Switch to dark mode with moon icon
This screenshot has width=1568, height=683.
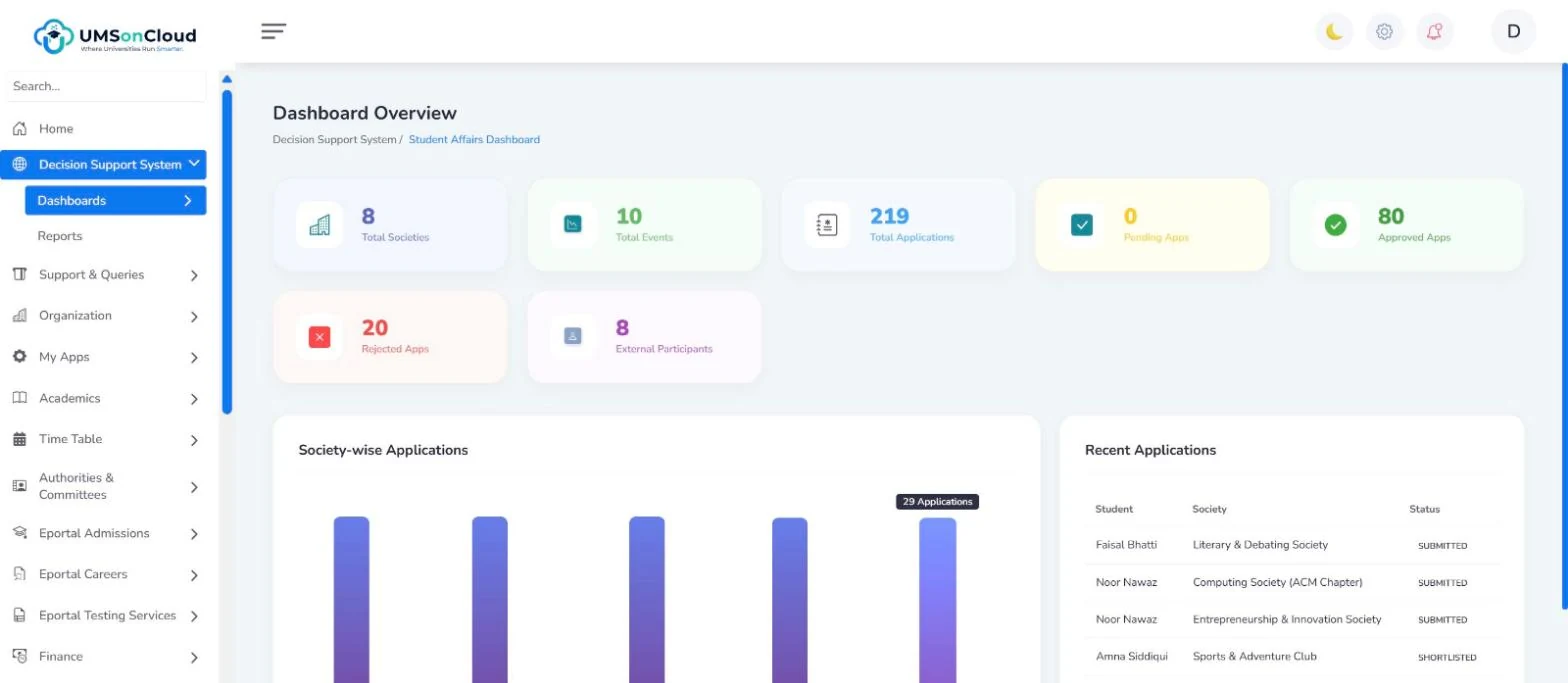(x=1334, y=32)
